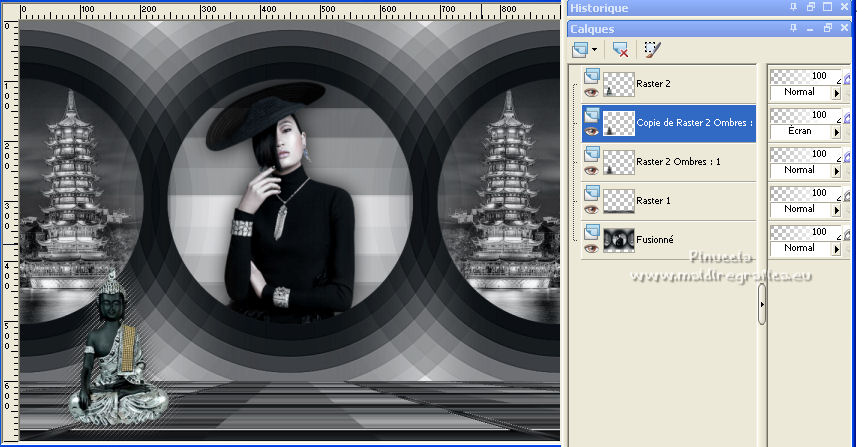Select the layer named Raster 1

click(x=653, y=201)
